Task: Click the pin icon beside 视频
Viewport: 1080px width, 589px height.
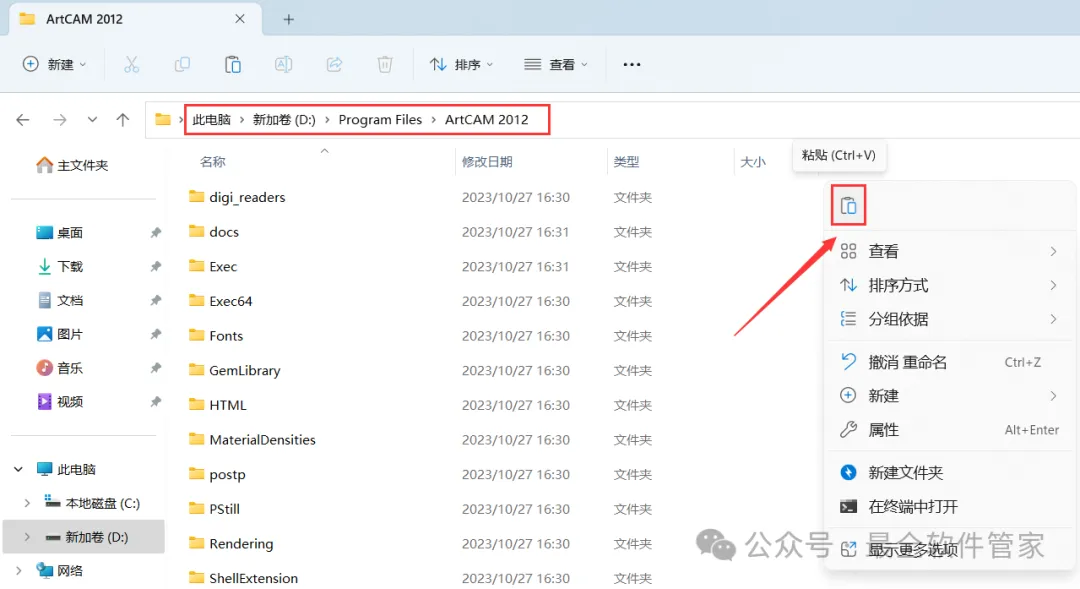Action: click(156, 402)
